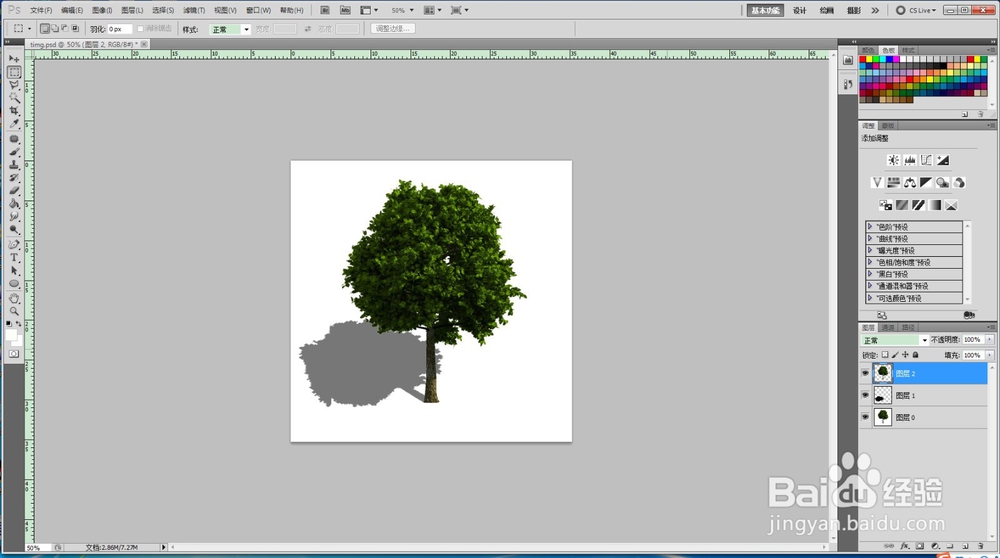Choose New selection mode button
1000x558 pixels.
pos(45,29)
